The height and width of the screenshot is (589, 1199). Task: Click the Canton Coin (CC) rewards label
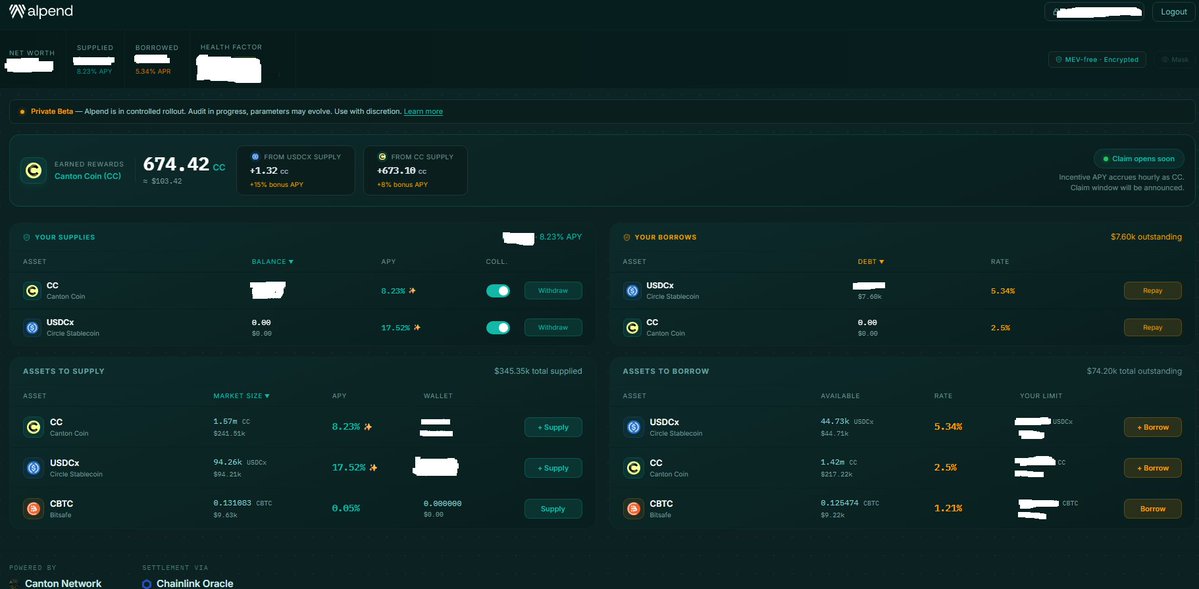point(88,177)
